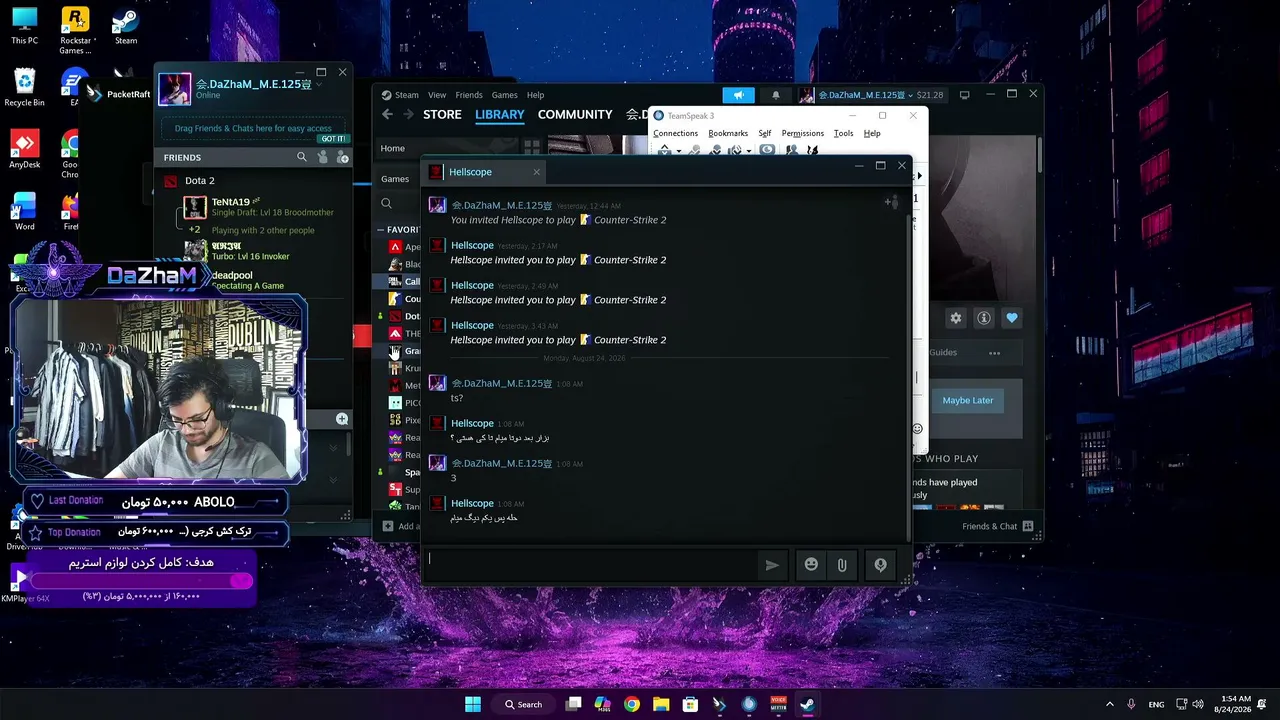Switch to Steam from the taskbar
Image resolution: width=1280 pixels, height=720 pixels.
[807, 704]
